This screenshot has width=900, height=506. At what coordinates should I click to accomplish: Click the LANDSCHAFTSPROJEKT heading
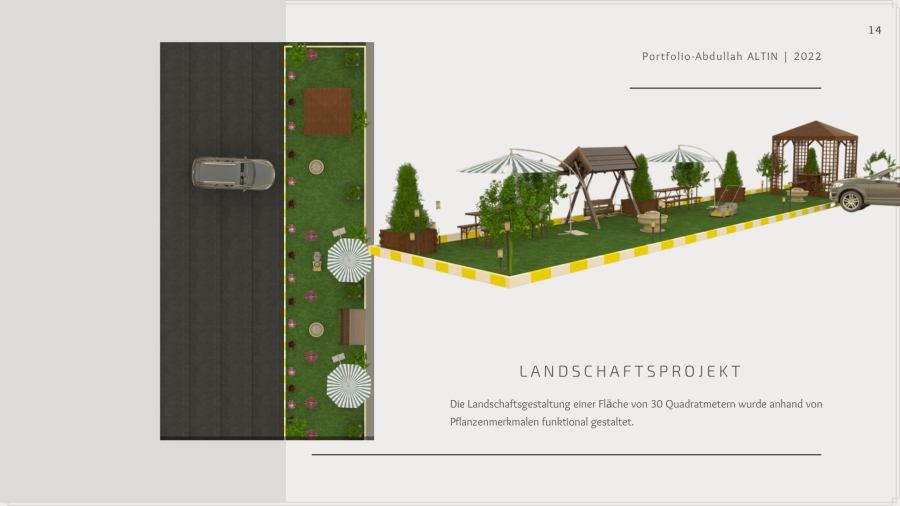(630, 372)
